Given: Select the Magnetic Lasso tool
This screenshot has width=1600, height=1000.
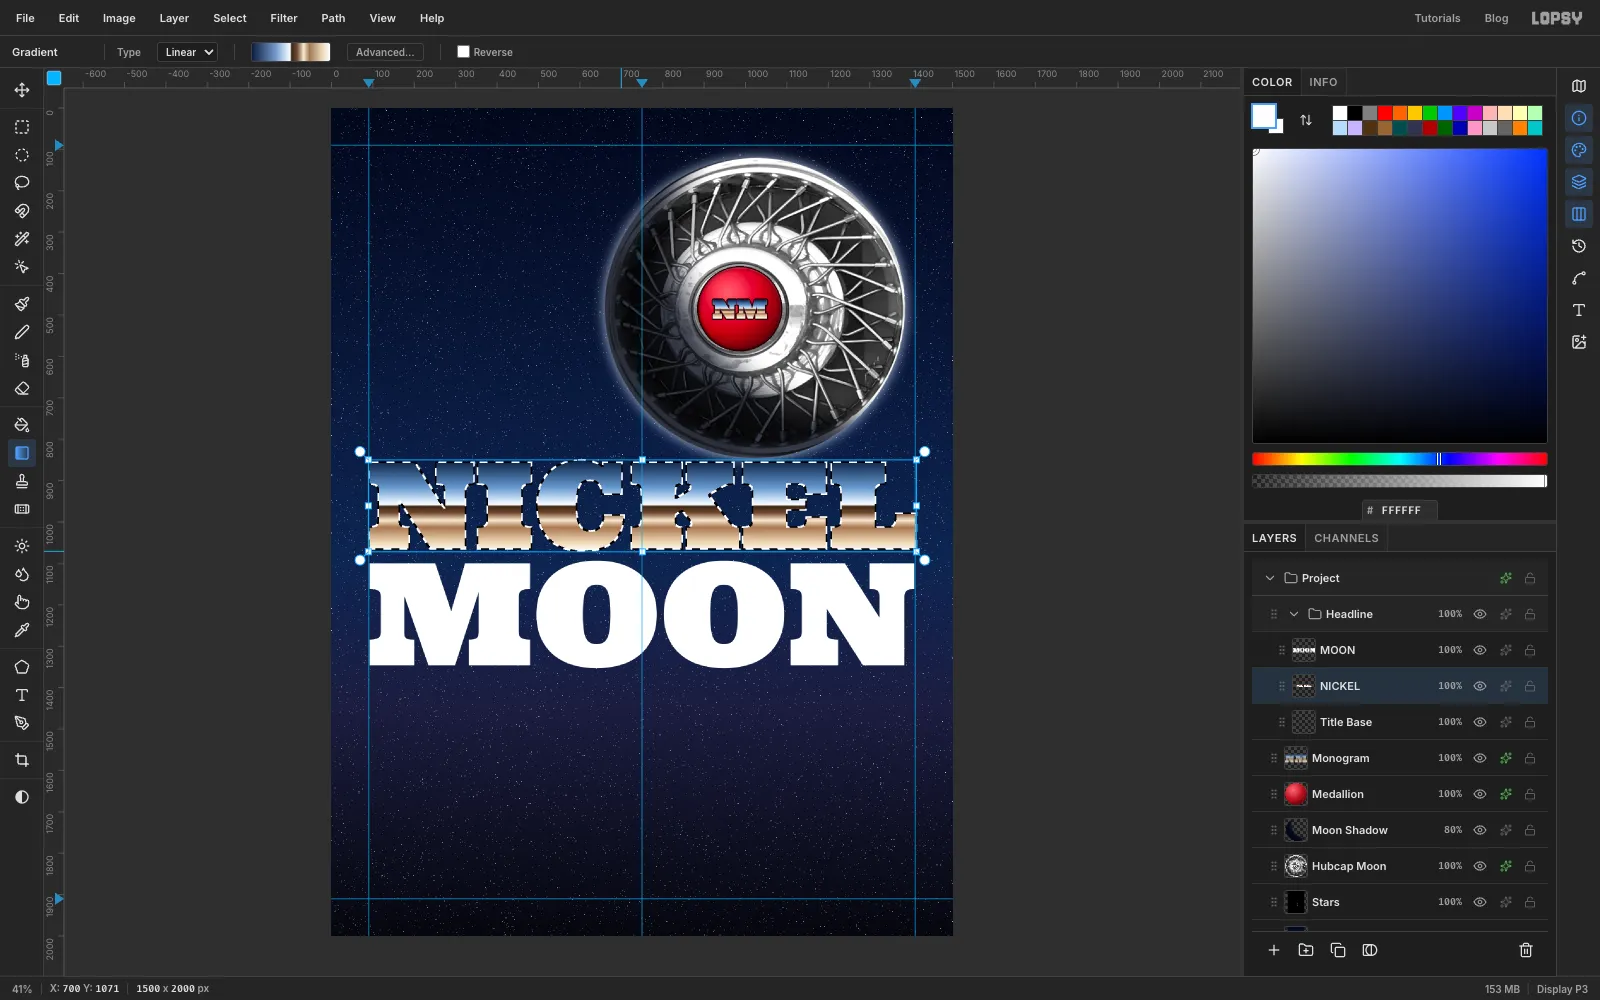Looking at the screenshot, I should (22, 211).
